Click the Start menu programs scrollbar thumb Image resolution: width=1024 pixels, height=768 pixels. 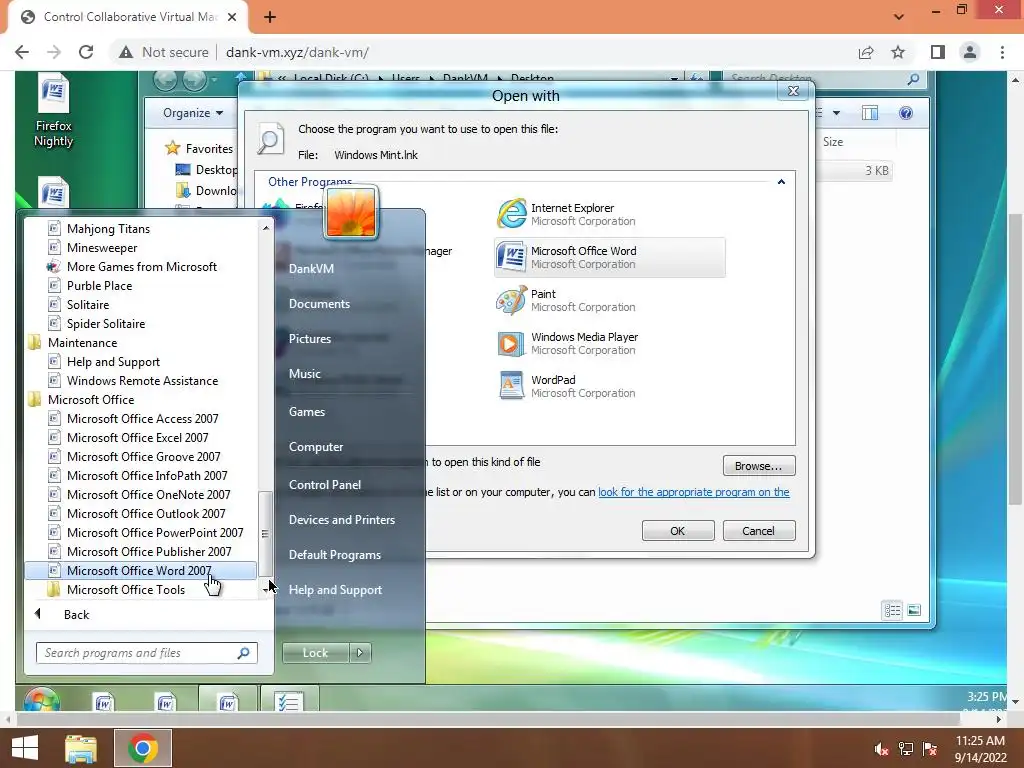click(264, 534)
